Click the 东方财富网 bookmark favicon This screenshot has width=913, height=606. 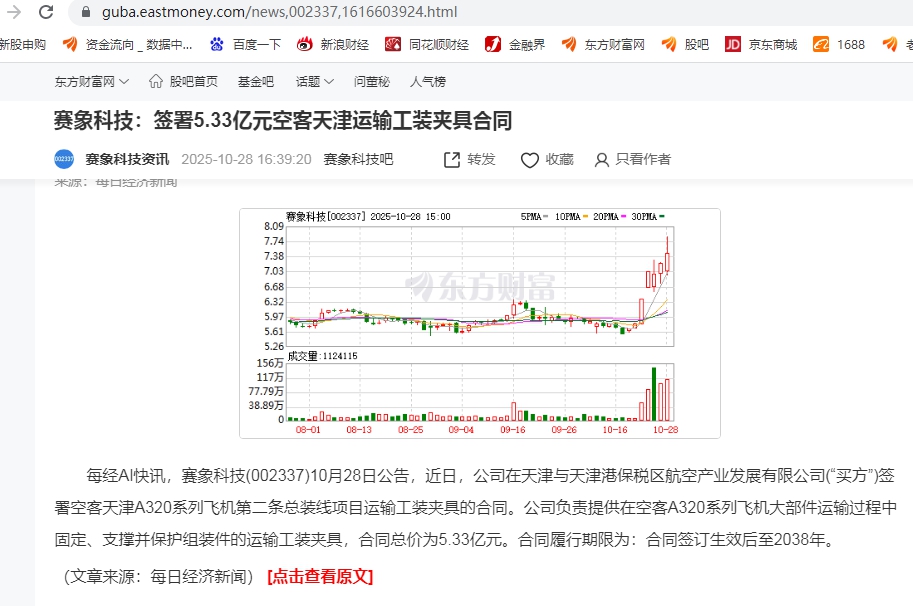(x=569, y=44)
